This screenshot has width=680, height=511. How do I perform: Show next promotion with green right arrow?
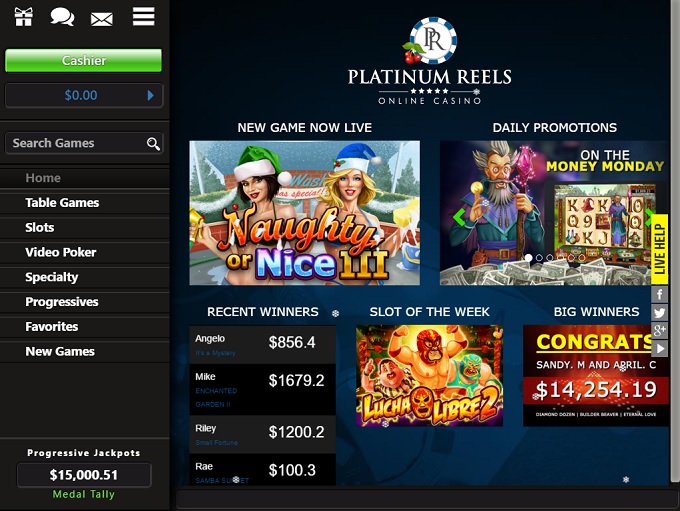pyautogui.click(x=649, y=216)
